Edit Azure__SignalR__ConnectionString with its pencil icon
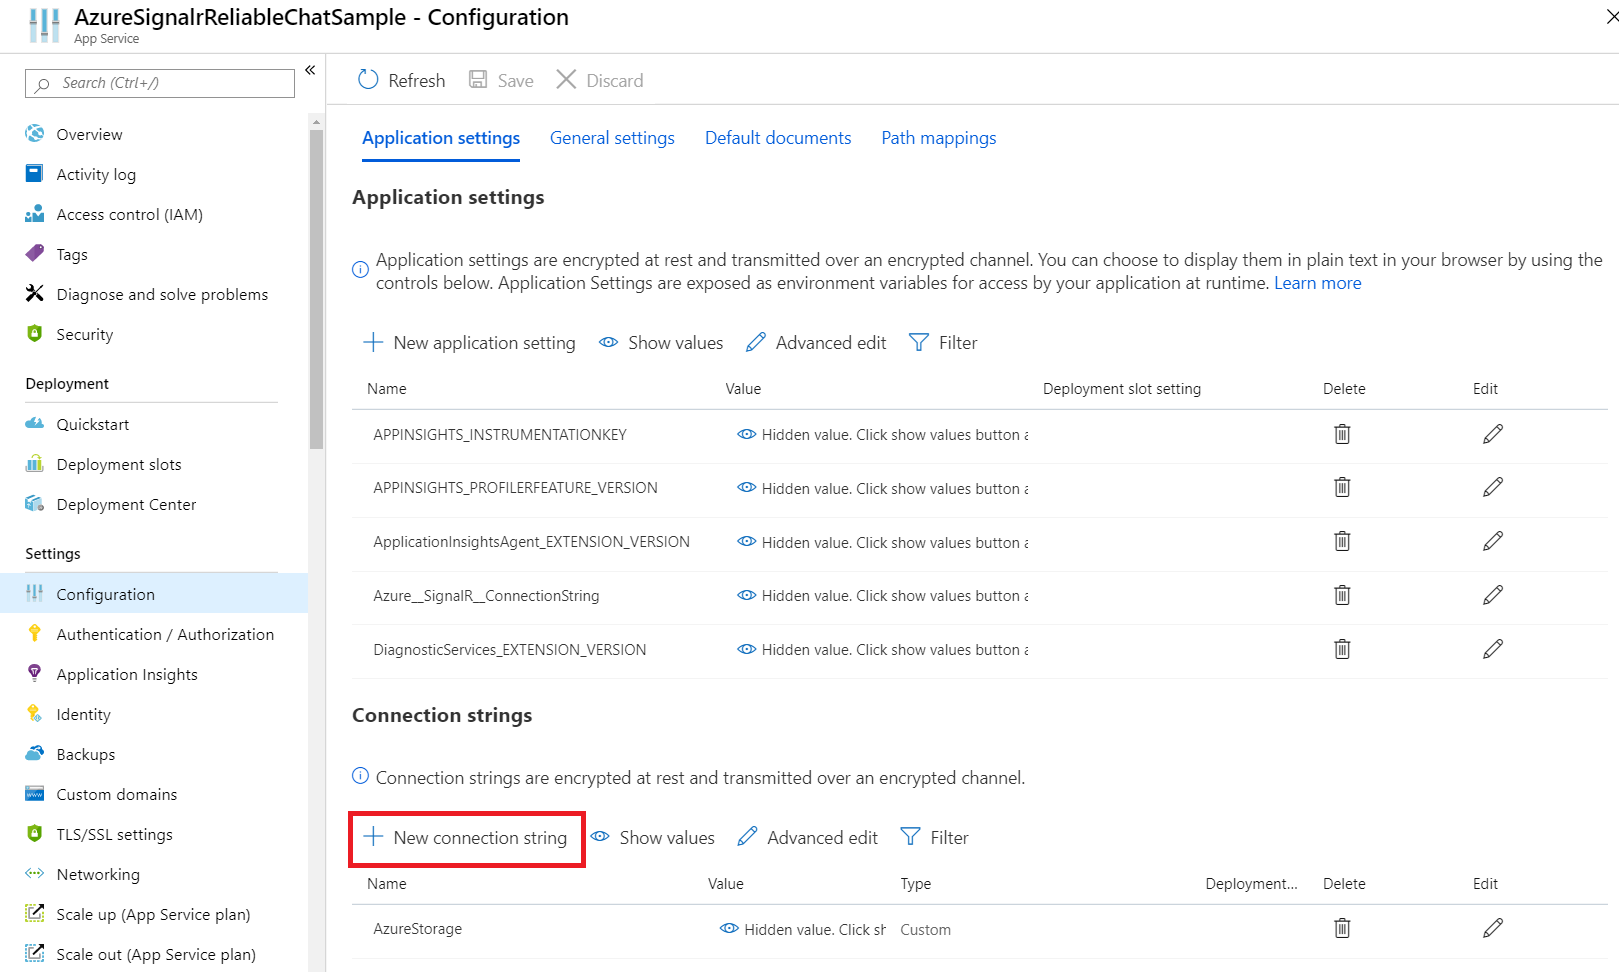Image resolution: width=1619 pixels, height=972 pixels. coord(1493,595)
